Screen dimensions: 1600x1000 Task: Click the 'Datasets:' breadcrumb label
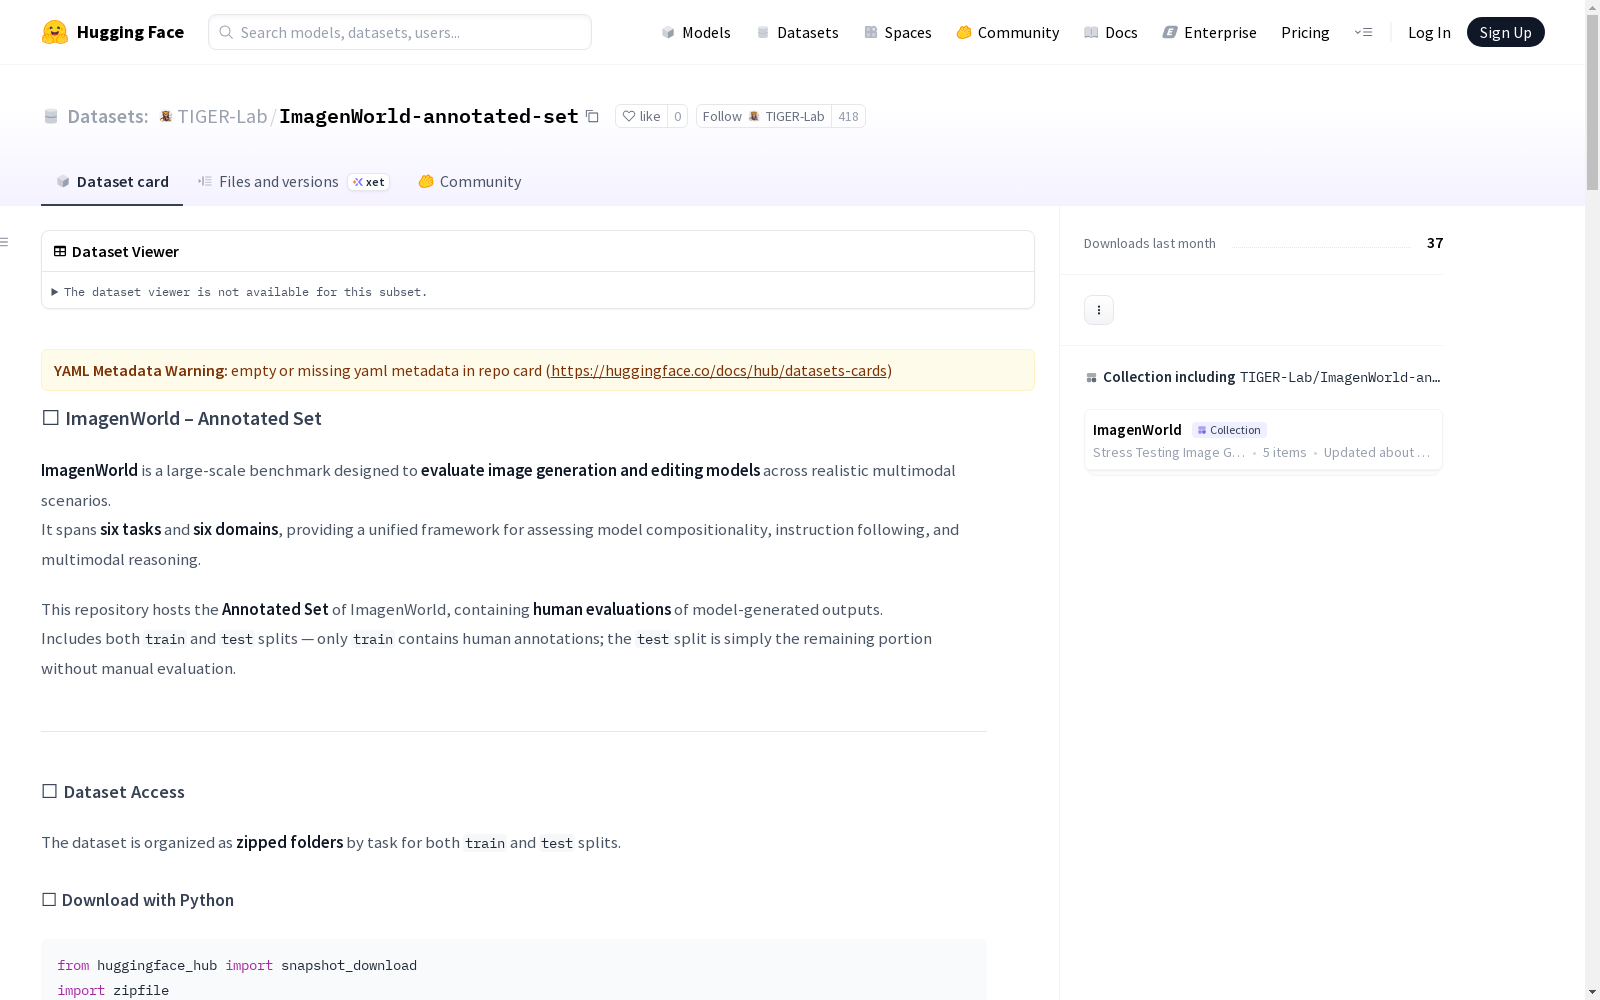pyautogui.click(x=108, y=116)
